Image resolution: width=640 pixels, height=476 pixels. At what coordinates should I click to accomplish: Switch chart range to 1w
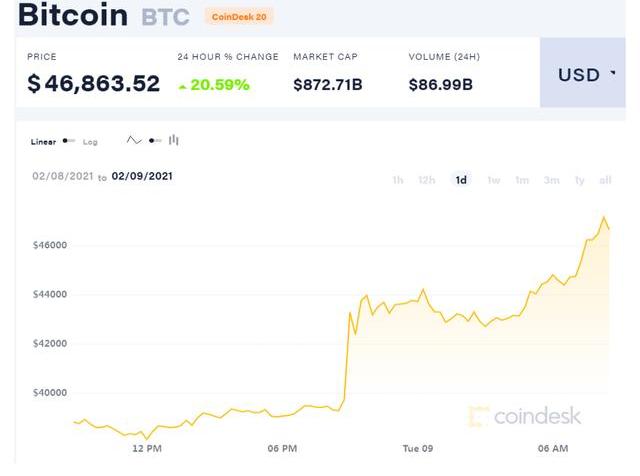pyautogui.click(x=493, y=180)
